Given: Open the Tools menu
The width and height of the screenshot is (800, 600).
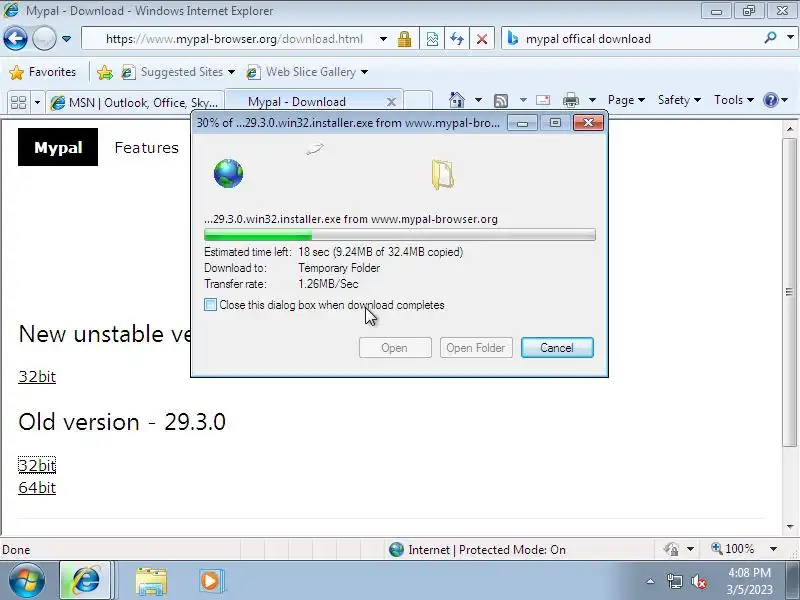Looking at the screenshot, I should point(734,100).
